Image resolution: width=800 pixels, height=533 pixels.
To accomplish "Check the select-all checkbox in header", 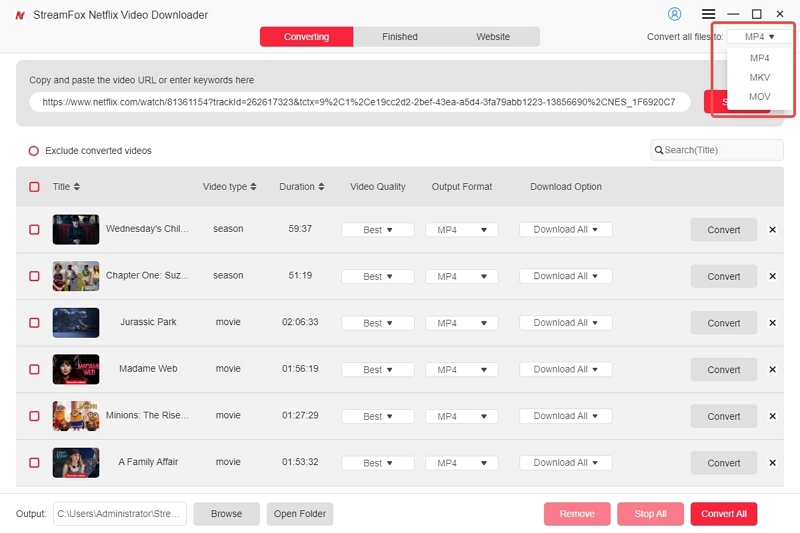I will pyautogui.click(x=34, y=187).
